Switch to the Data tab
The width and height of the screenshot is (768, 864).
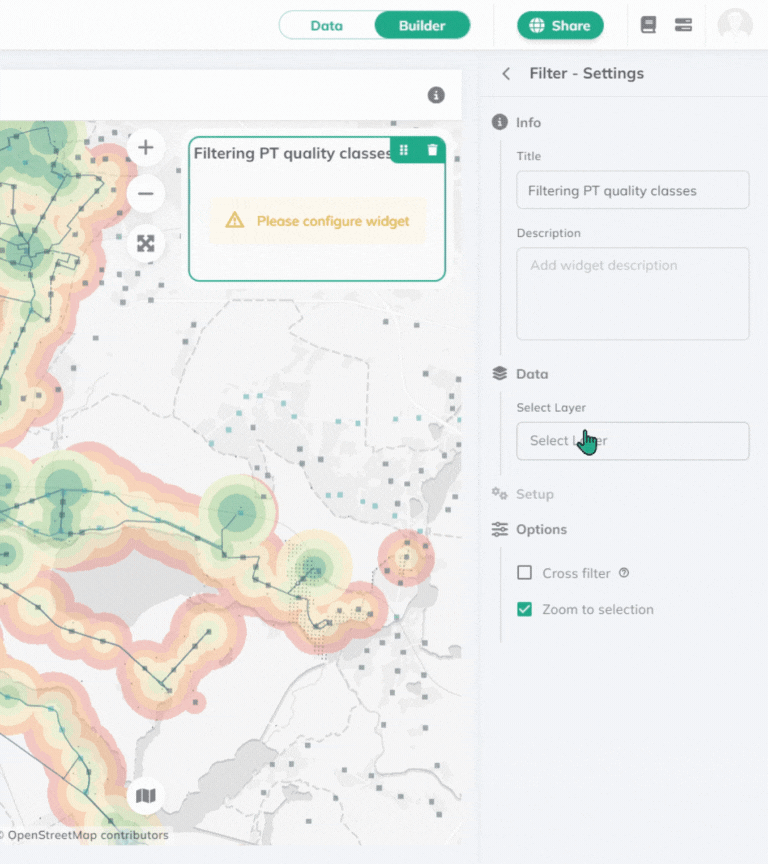click(x=326, y=25)
